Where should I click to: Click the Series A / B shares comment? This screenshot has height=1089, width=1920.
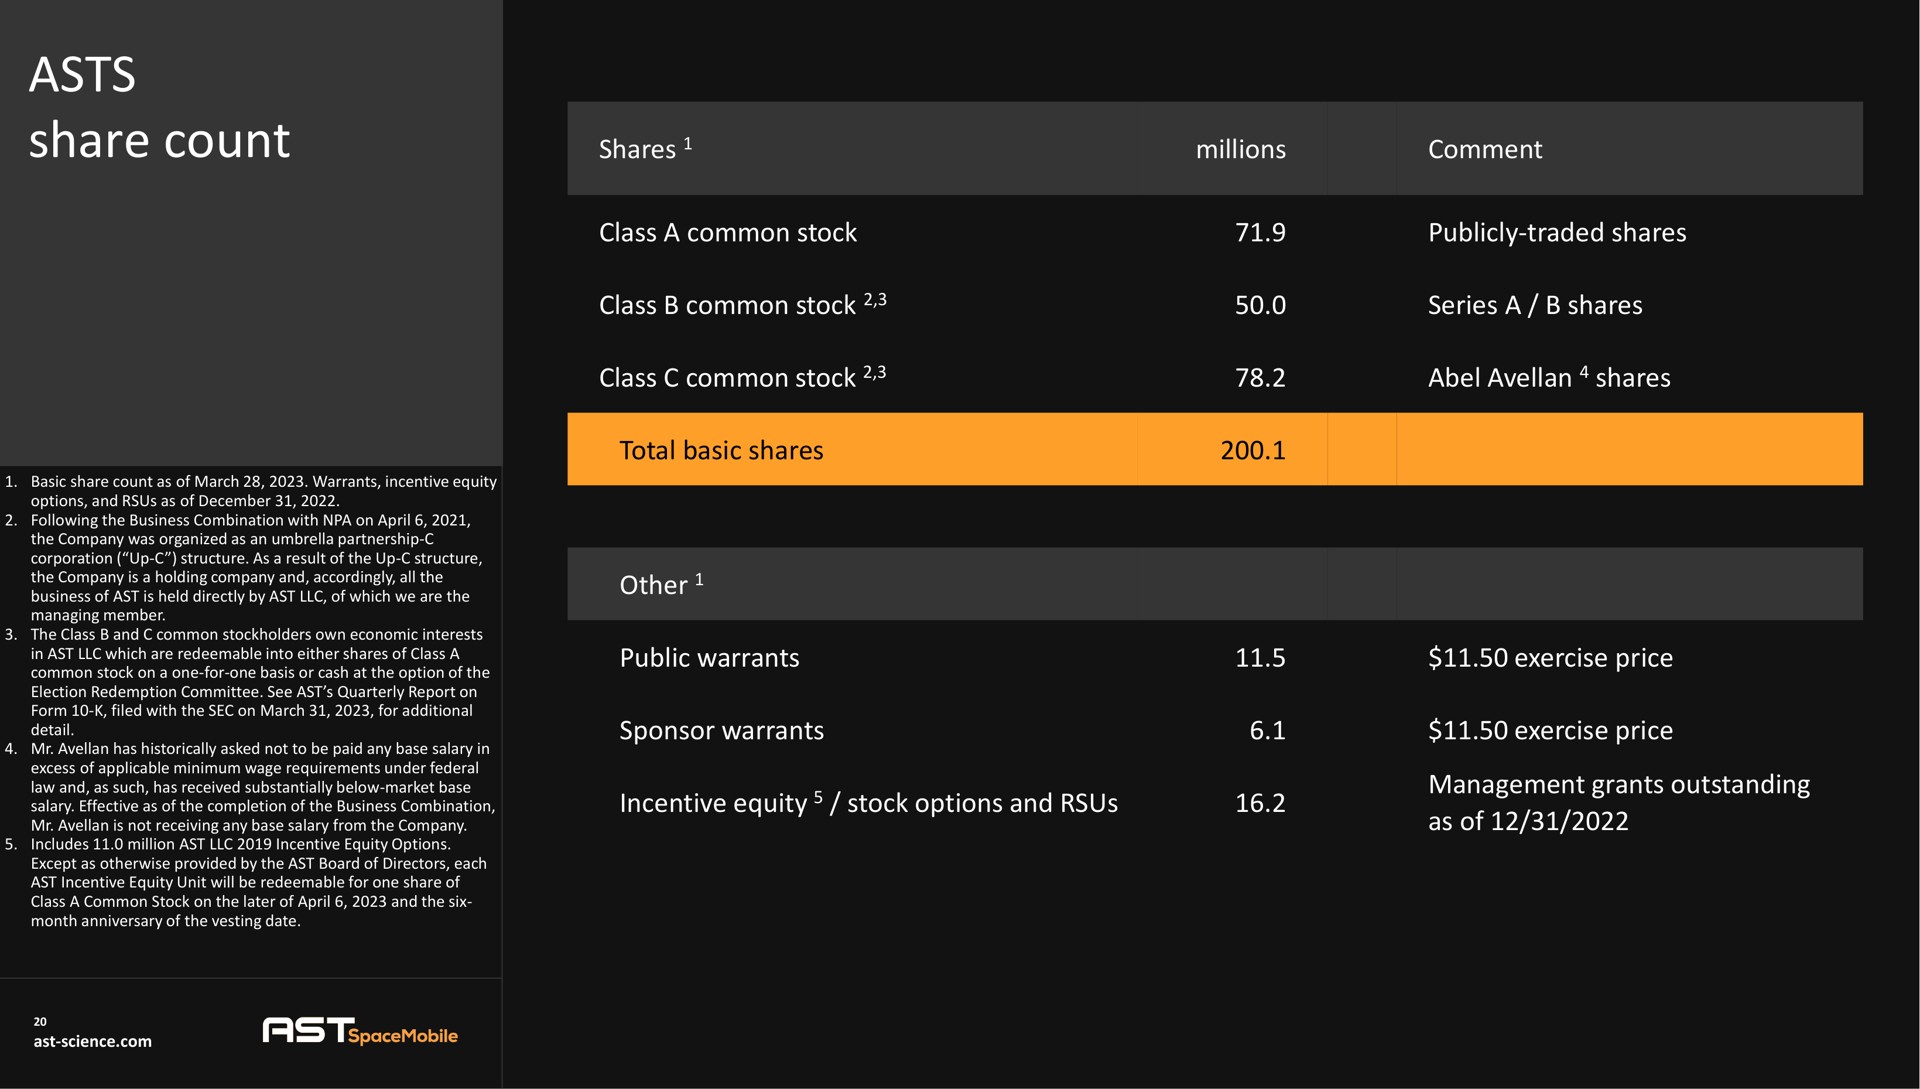click(x=1534, y=305)
